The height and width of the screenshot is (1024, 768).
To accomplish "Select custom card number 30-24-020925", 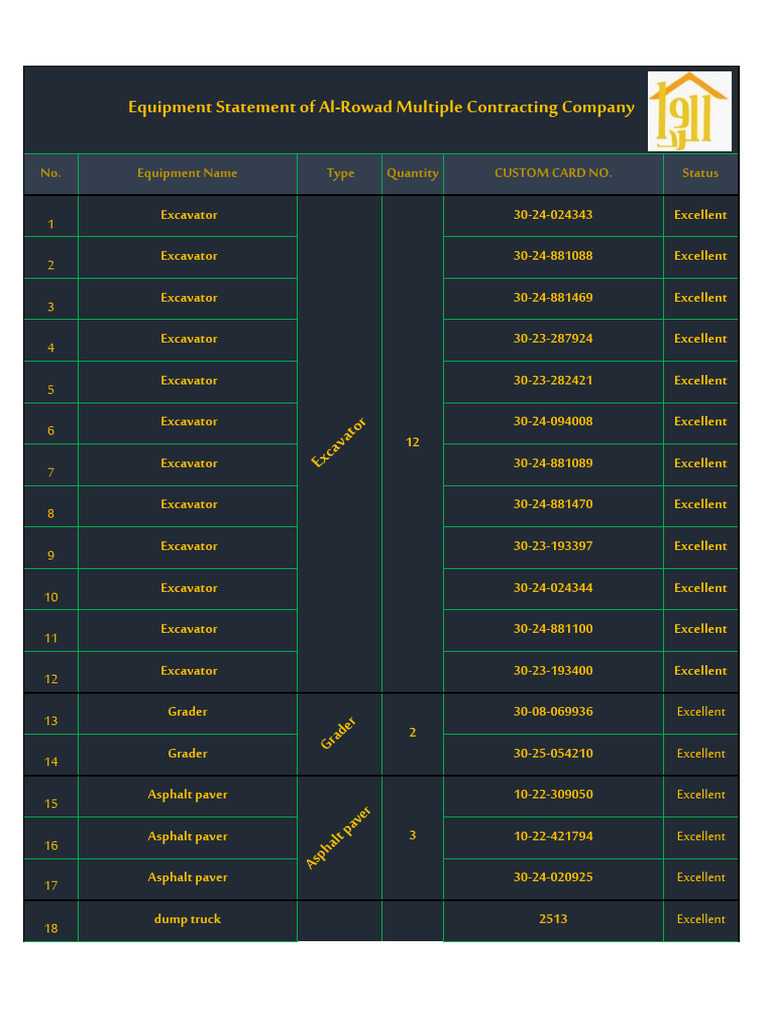I will coord(553,878).
